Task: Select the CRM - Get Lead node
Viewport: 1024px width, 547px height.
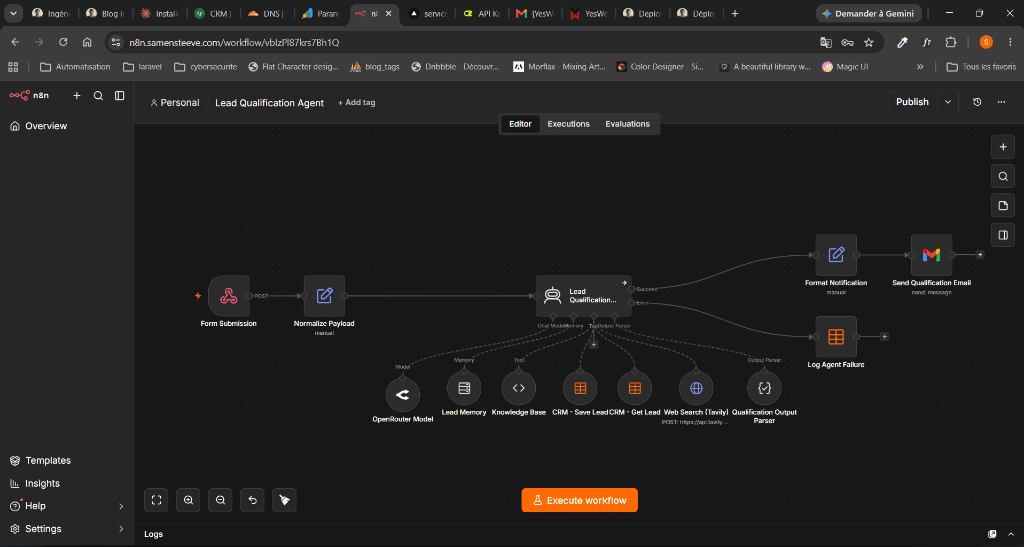Action: [635, 388]
